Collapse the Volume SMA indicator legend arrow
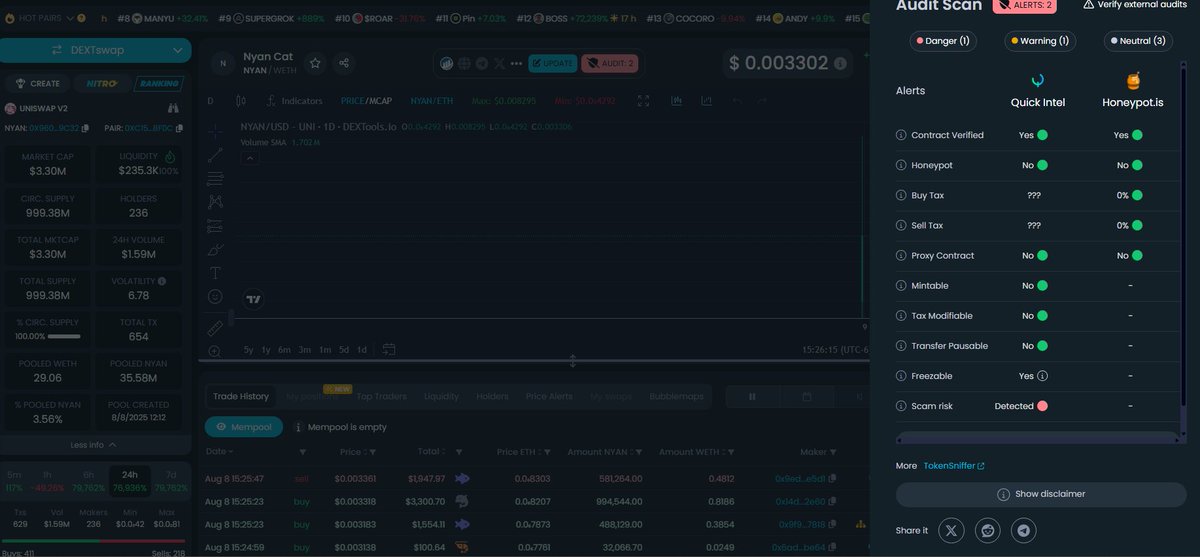1200x557 pixels. [250, 157]
